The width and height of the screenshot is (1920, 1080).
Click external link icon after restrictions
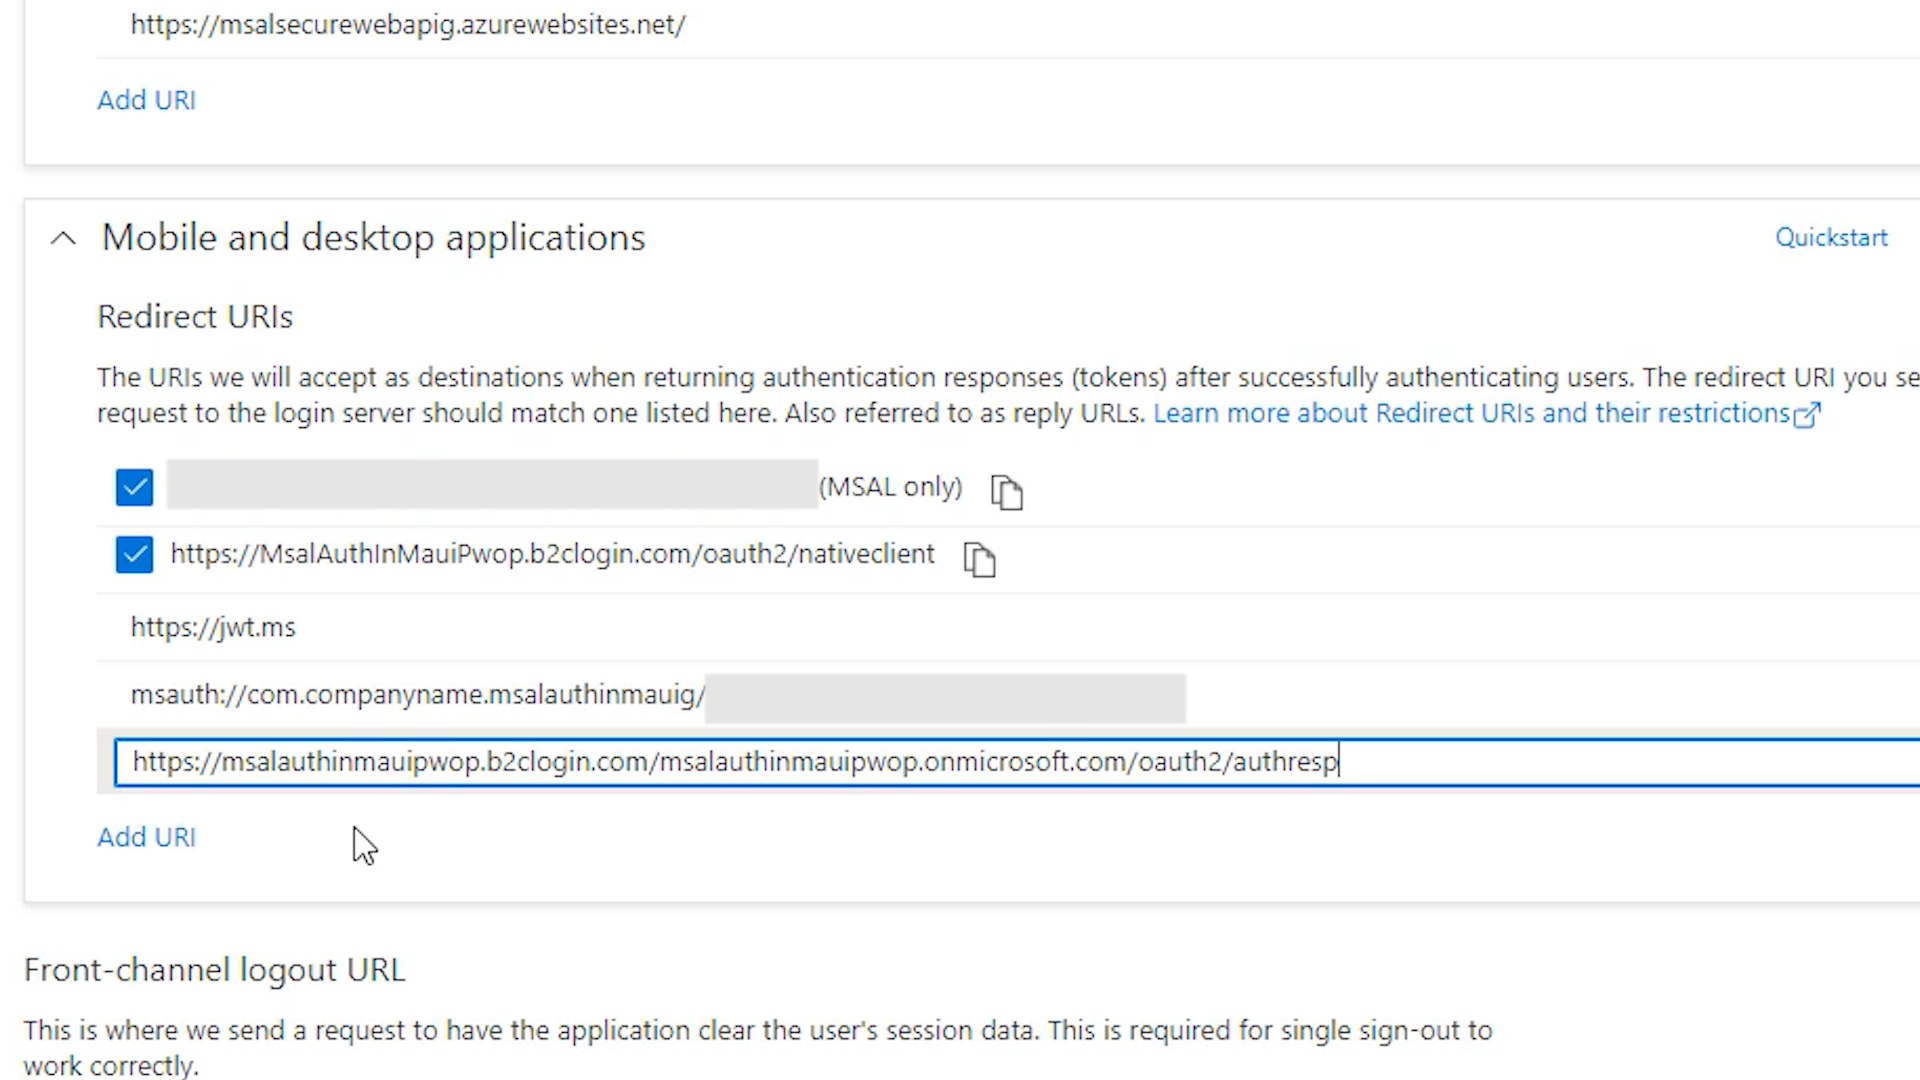tap(1807, 415)
